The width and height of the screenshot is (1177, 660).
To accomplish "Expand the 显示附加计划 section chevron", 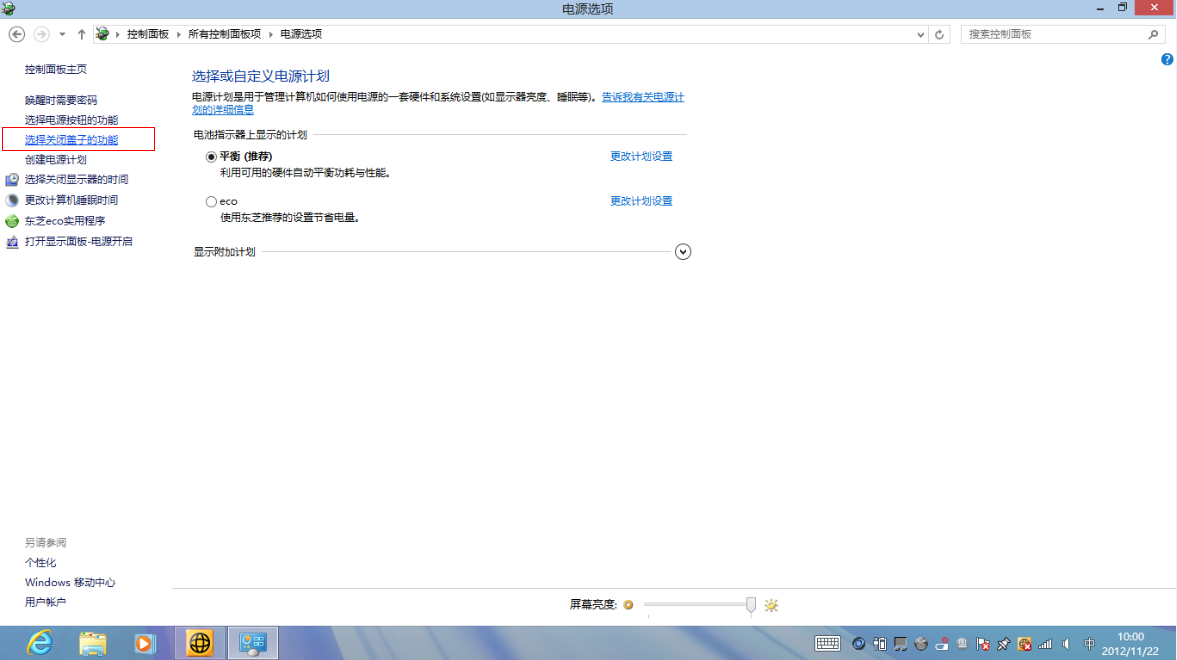I will 683,252.
